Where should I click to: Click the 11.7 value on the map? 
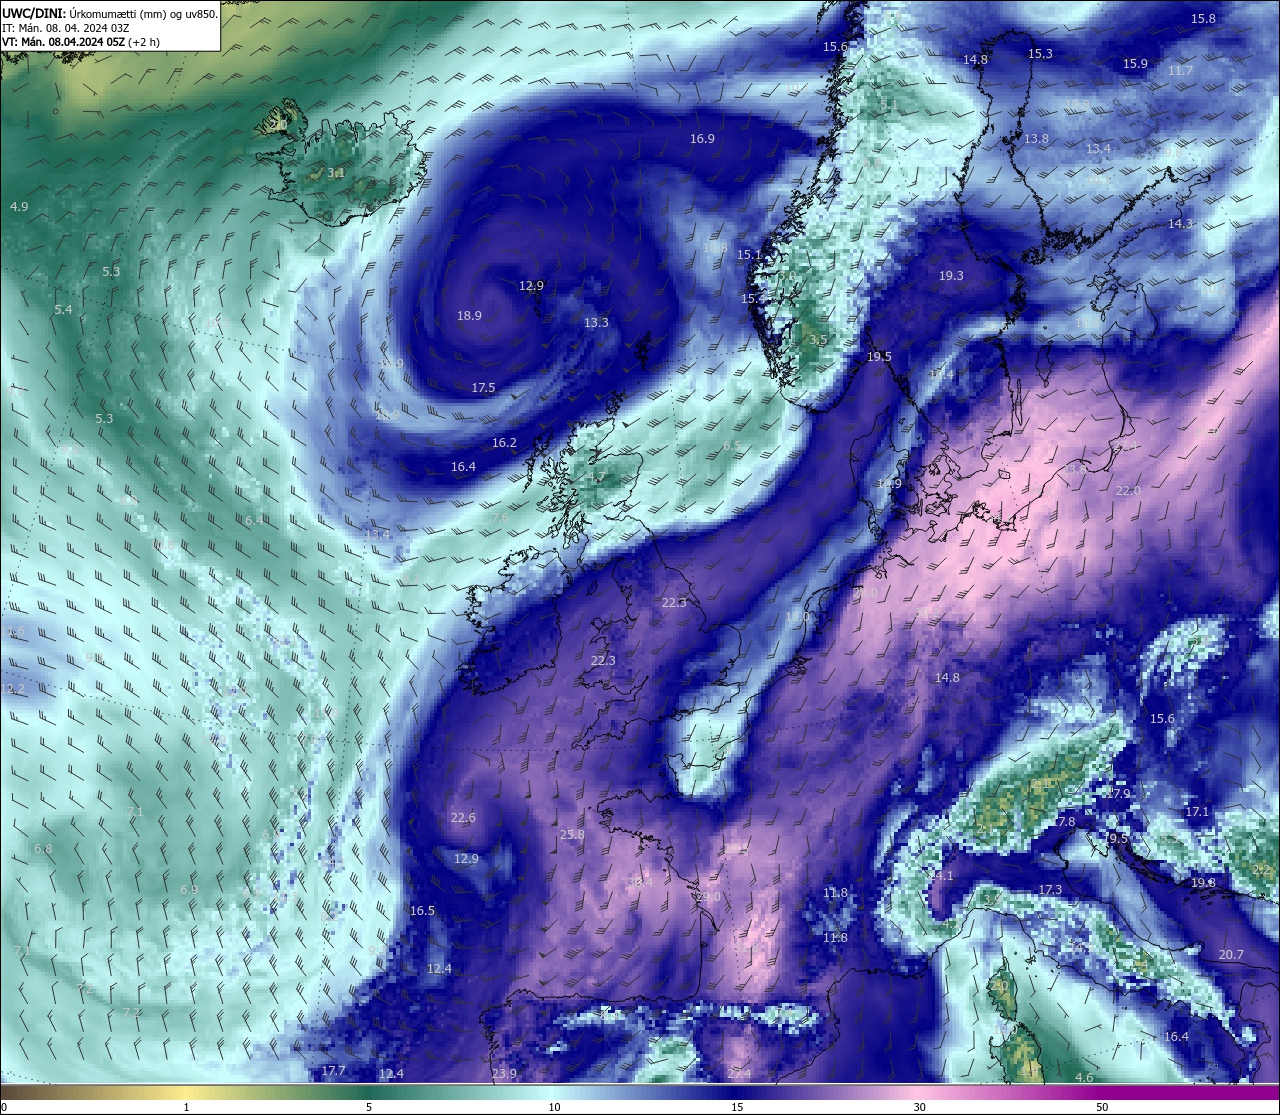click(x=1180, y=70)
